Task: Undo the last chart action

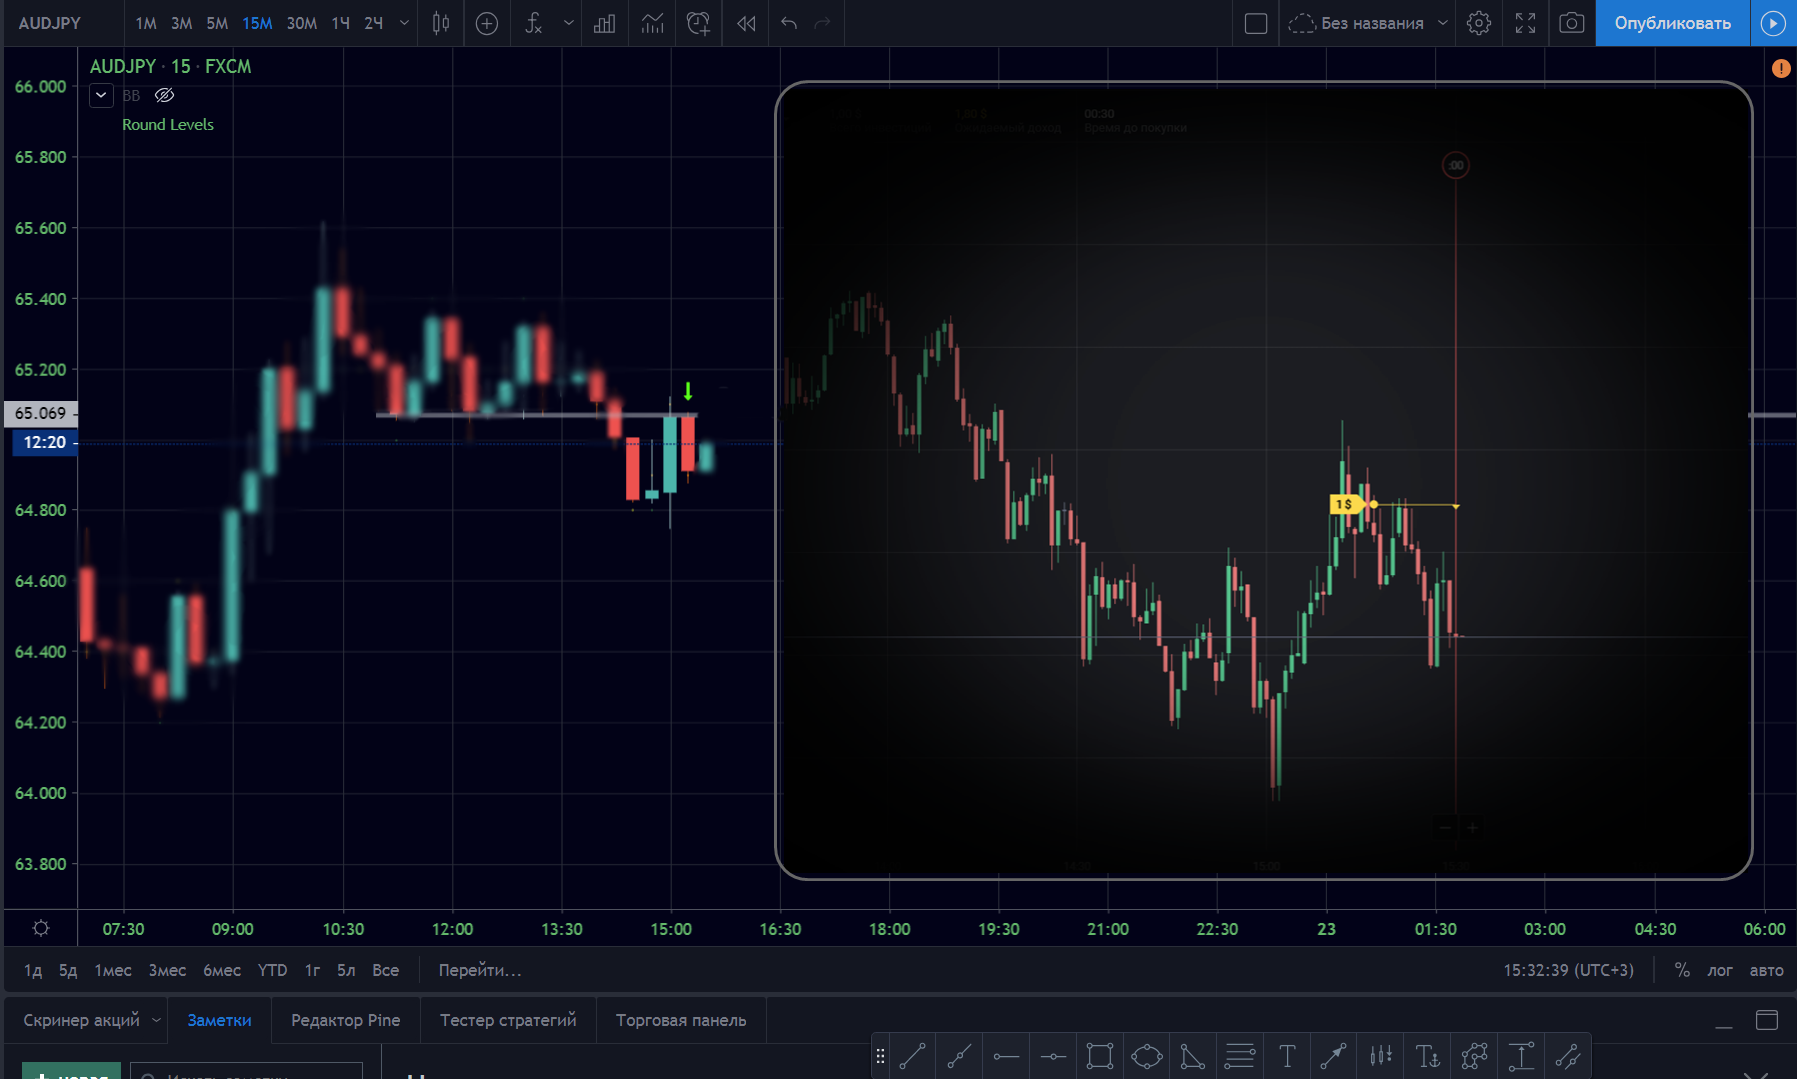Action: pyautogui.click(x=789, y=23)
